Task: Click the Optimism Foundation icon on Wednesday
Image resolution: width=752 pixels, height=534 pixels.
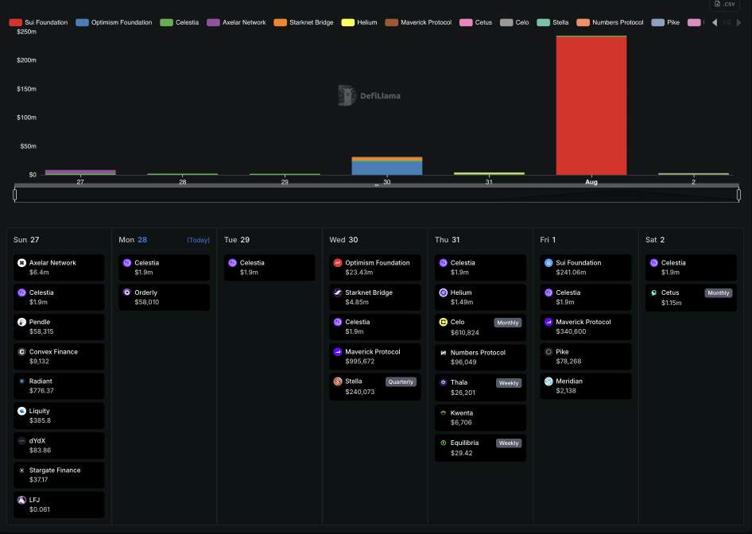Action: coord(338,263)
